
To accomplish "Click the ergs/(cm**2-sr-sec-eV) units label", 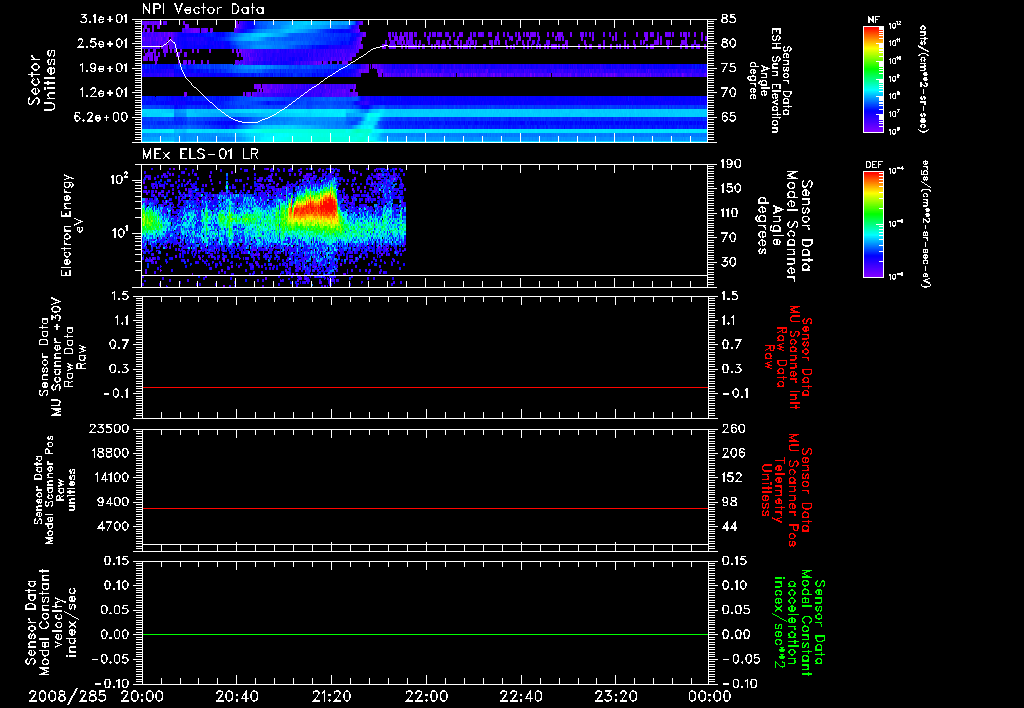I will (x=925, y=224).
